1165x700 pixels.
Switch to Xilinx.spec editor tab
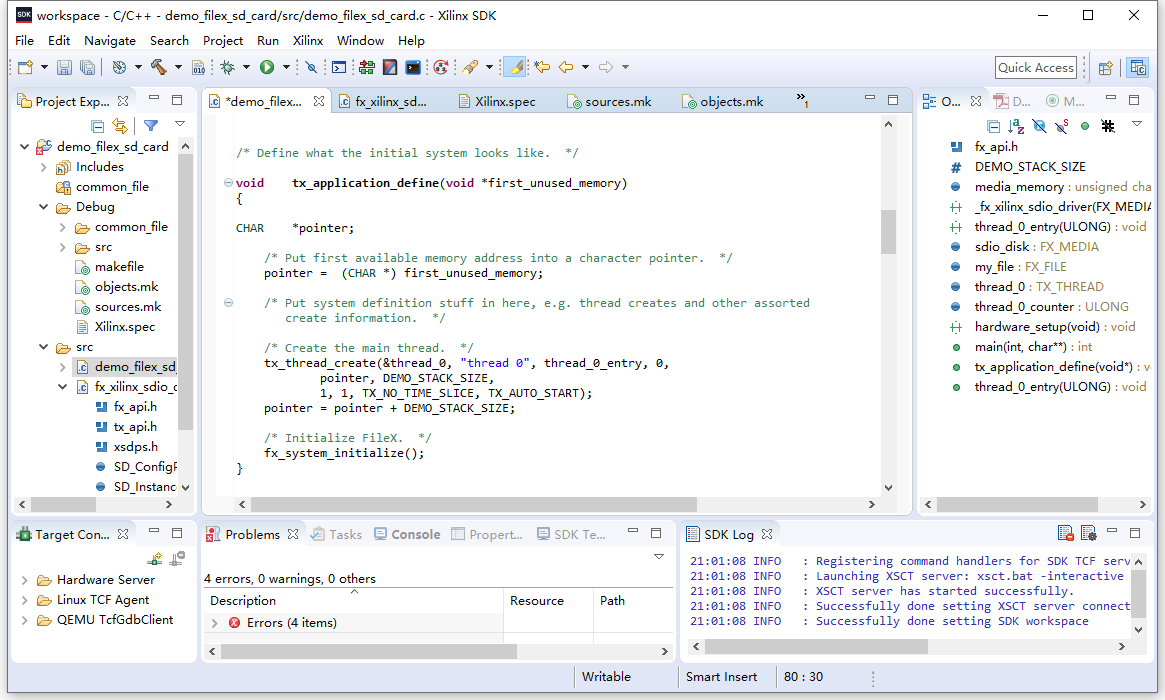click(497, 102)
